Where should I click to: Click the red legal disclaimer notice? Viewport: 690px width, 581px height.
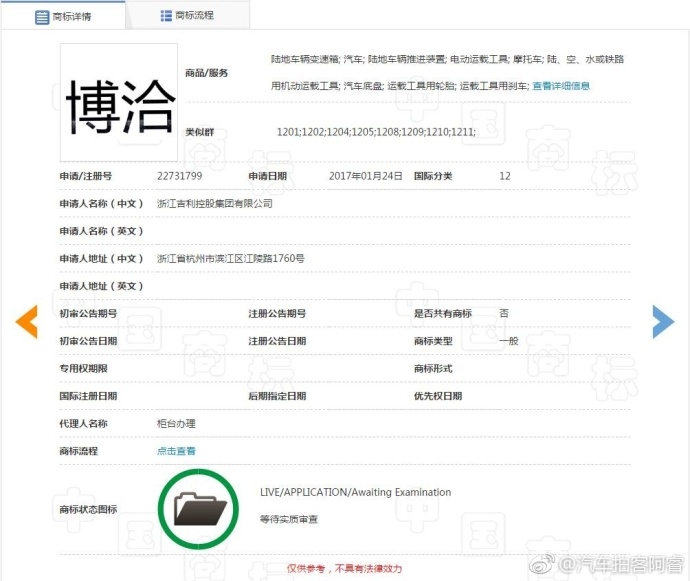[x=345, y=569]
